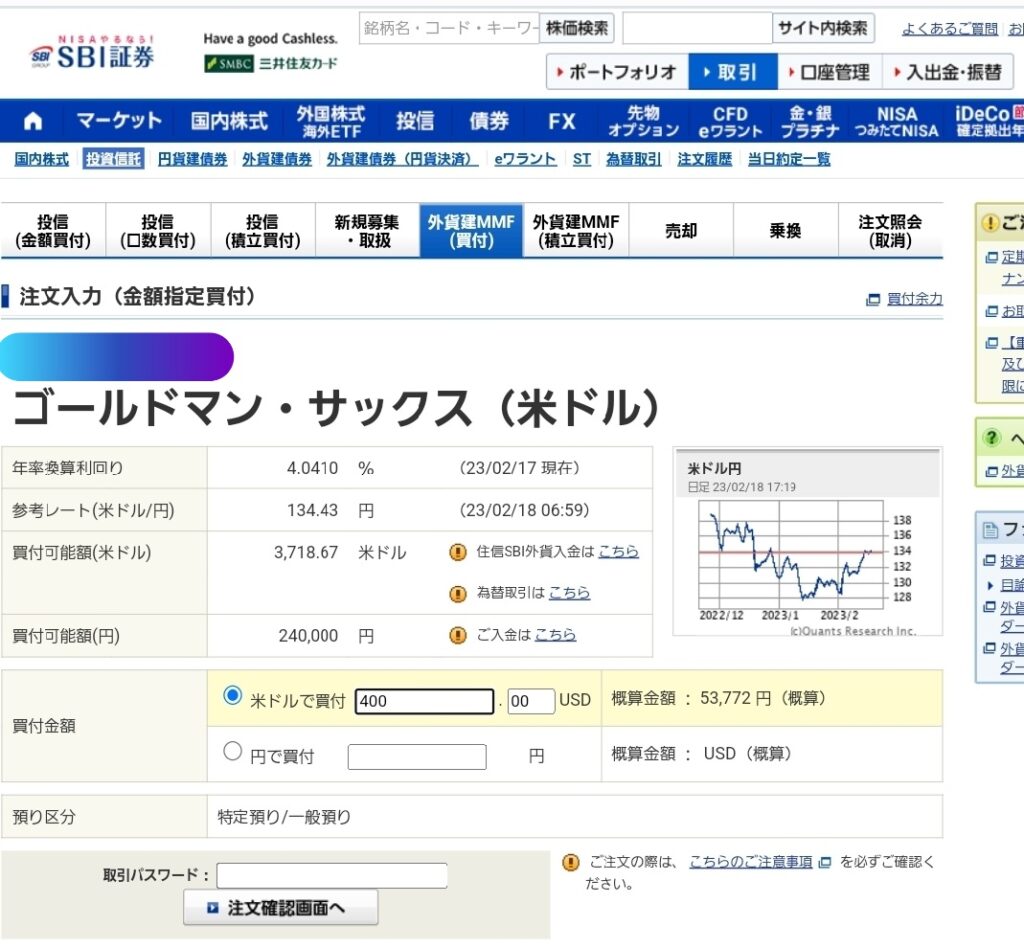Click the 注文確認画面へ button
The image size is (1024, 948).
tap(280, 907)
